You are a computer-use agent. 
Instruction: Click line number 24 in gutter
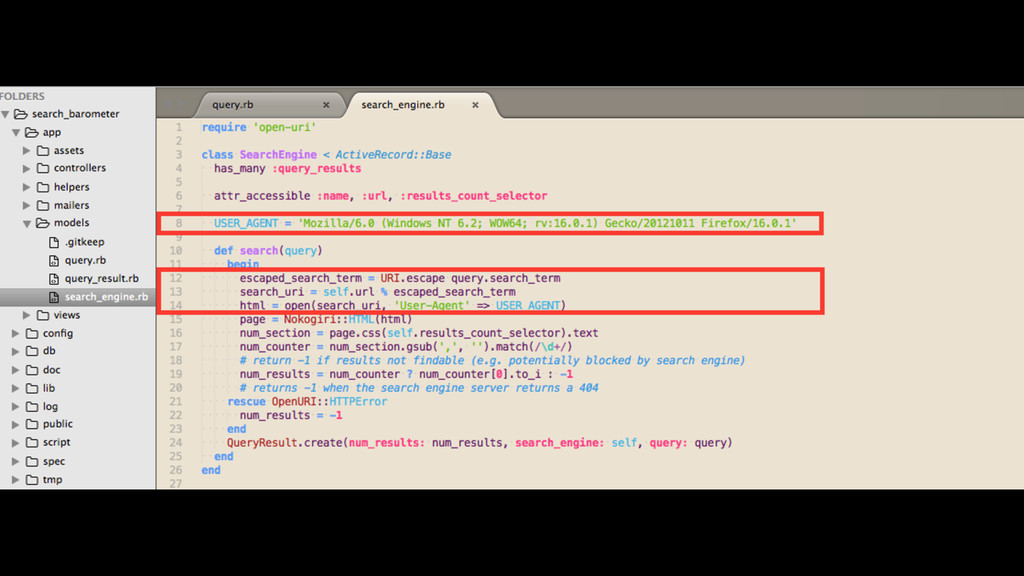pos(176,443)
